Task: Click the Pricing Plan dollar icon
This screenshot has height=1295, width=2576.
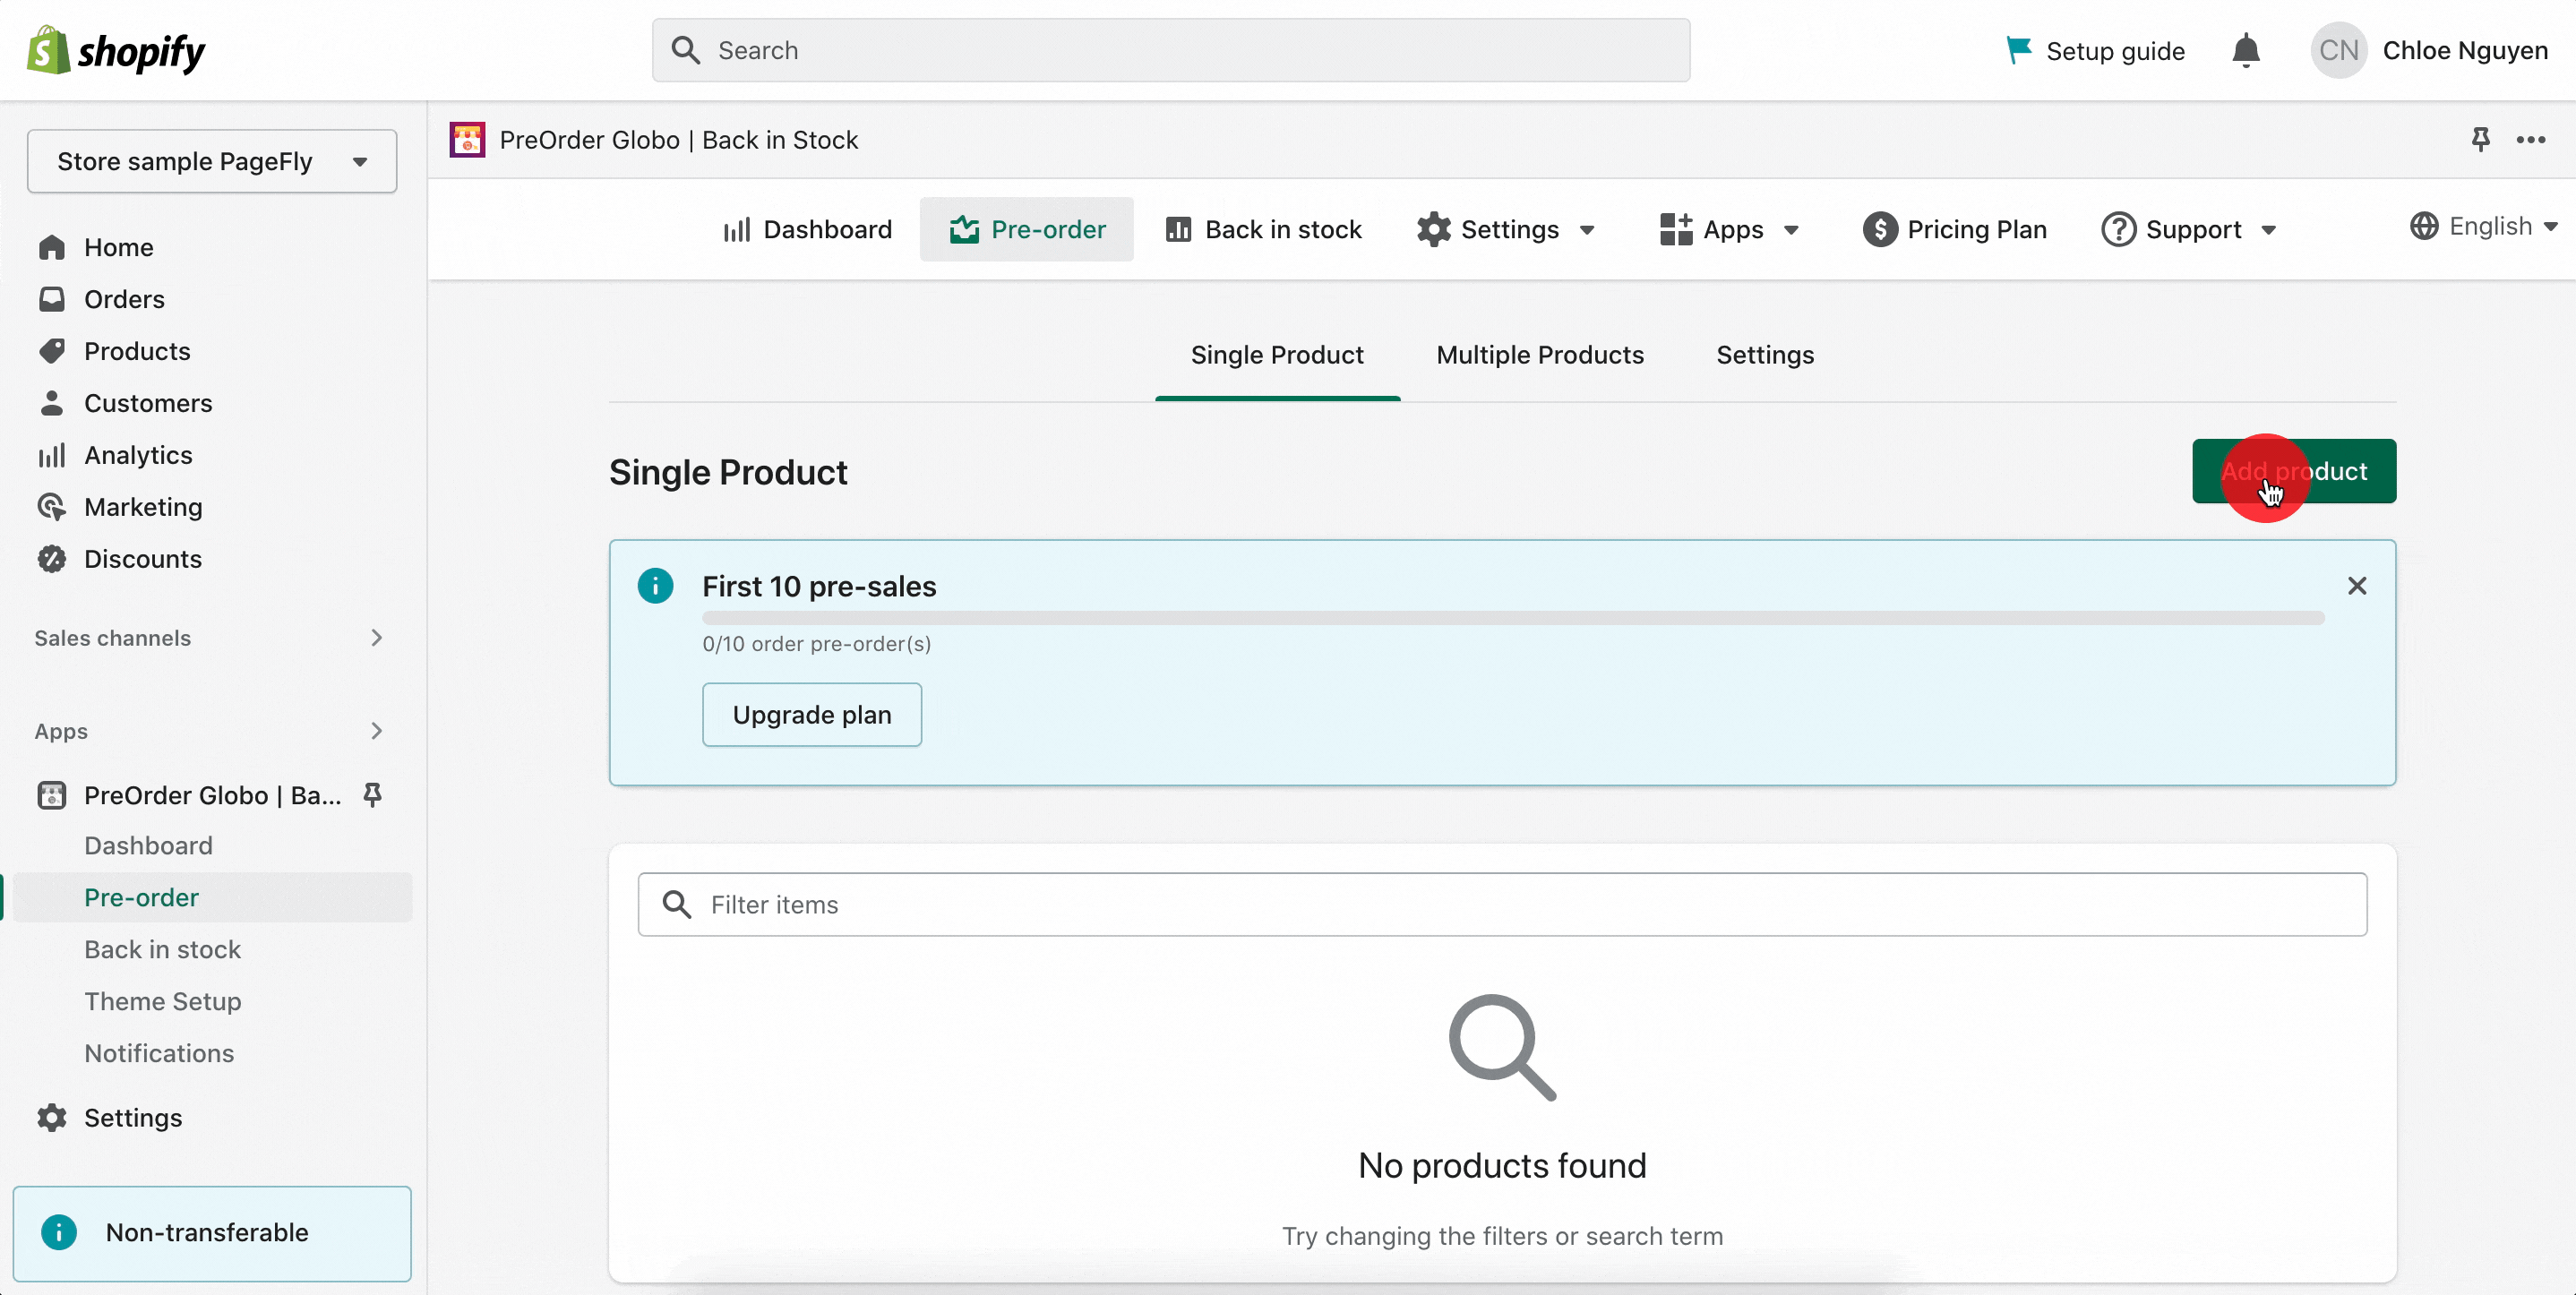Action: [1880, 229]
